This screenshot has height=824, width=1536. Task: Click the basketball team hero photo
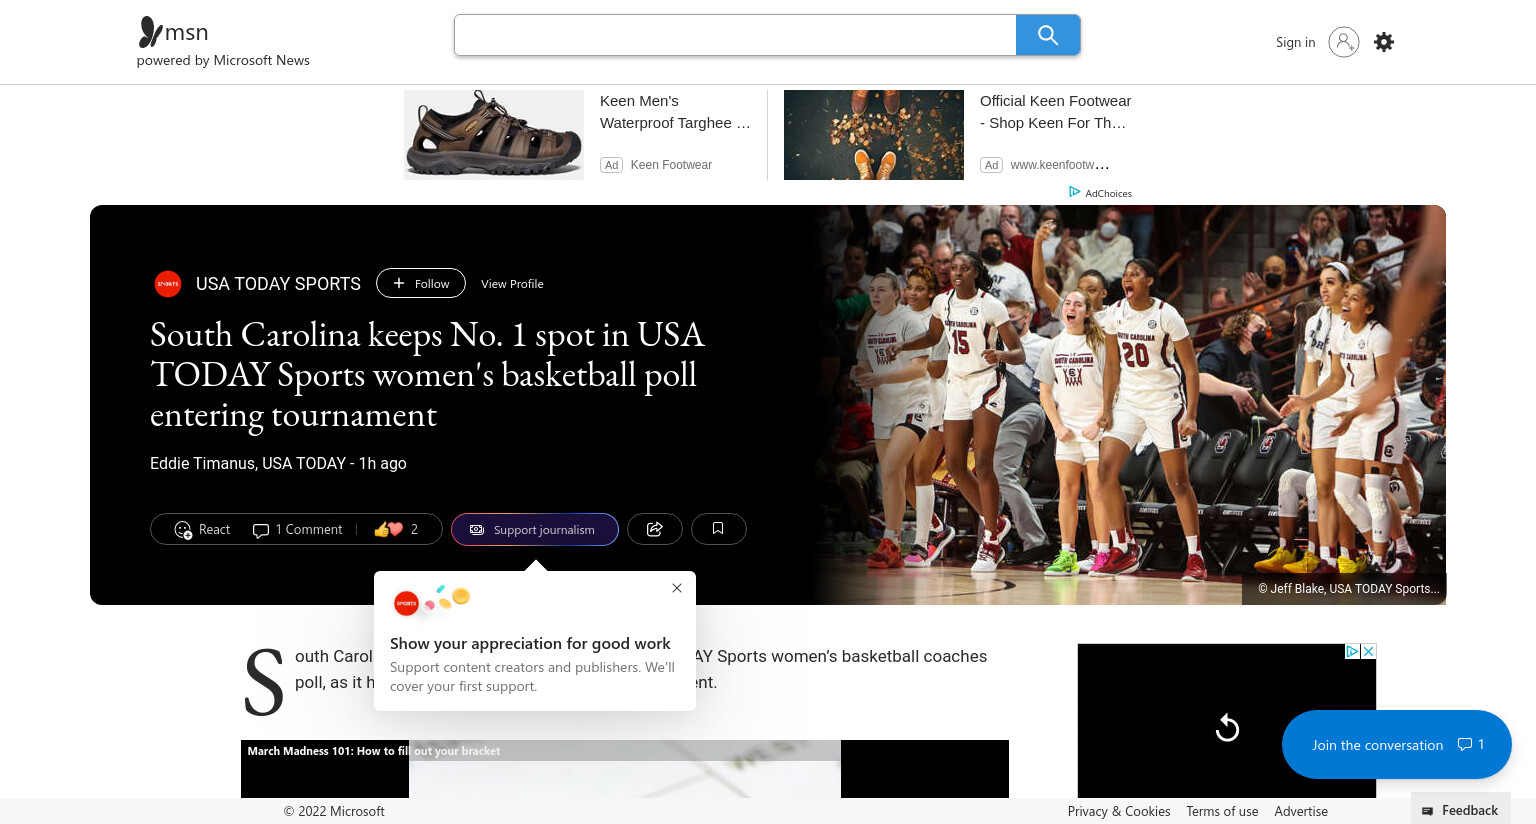tap(1128, 405)
